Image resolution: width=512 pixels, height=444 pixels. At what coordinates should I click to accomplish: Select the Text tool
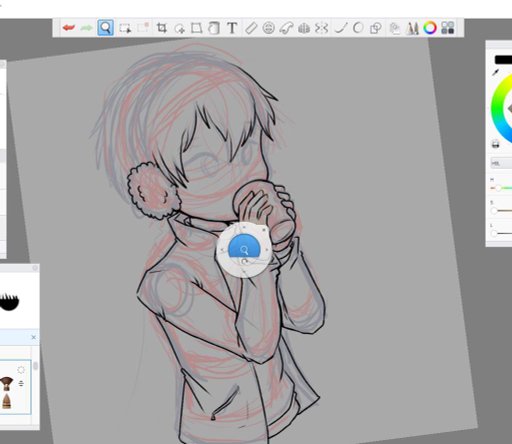pos(232,28)
